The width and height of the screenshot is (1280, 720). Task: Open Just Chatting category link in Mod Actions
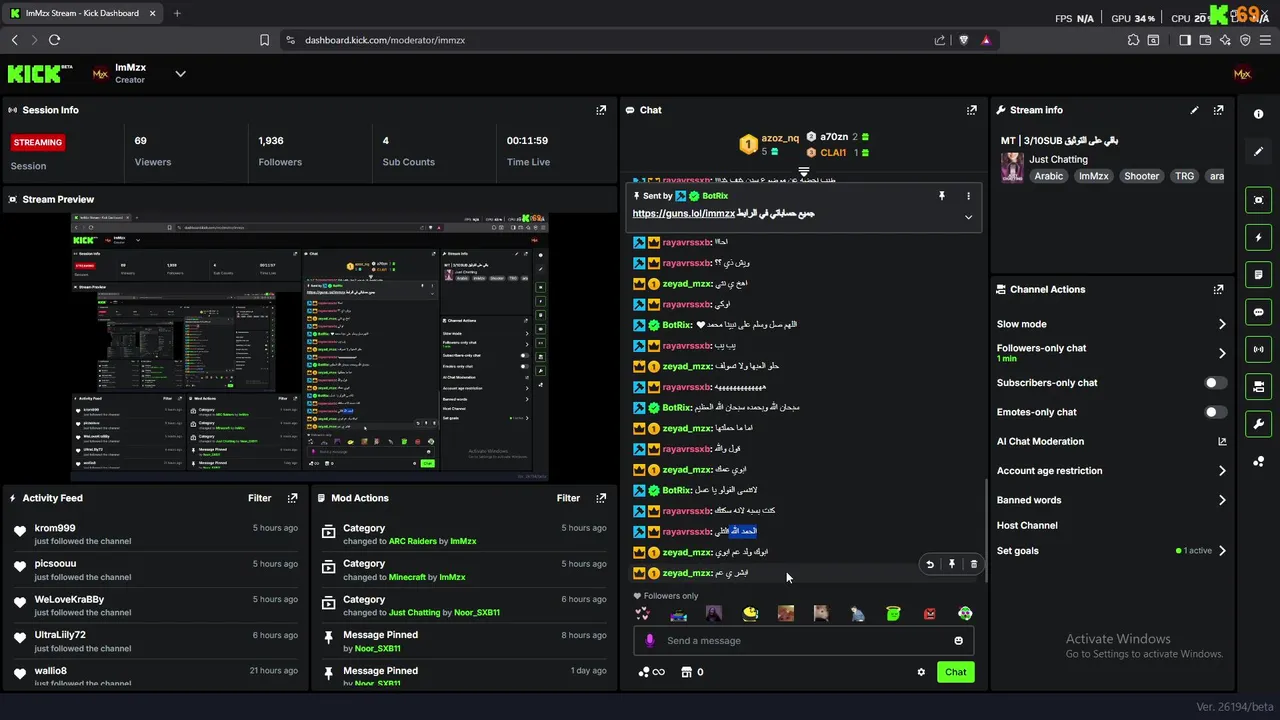414,612
